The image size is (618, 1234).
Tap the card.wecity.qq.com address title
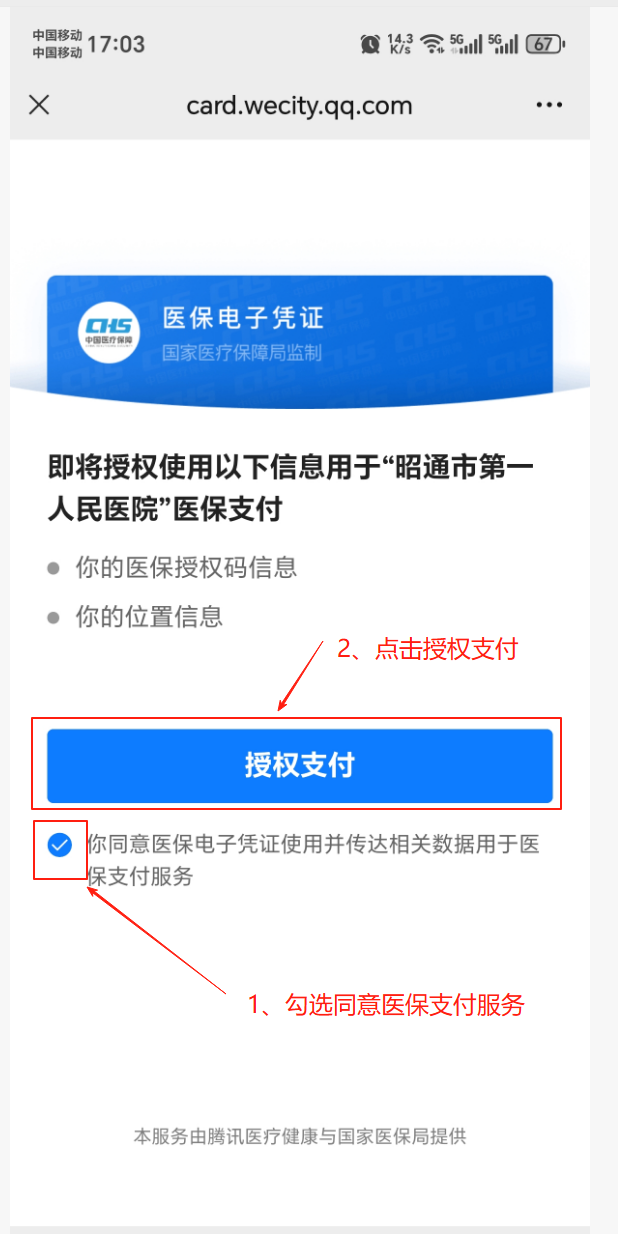[x=299, y=105]
